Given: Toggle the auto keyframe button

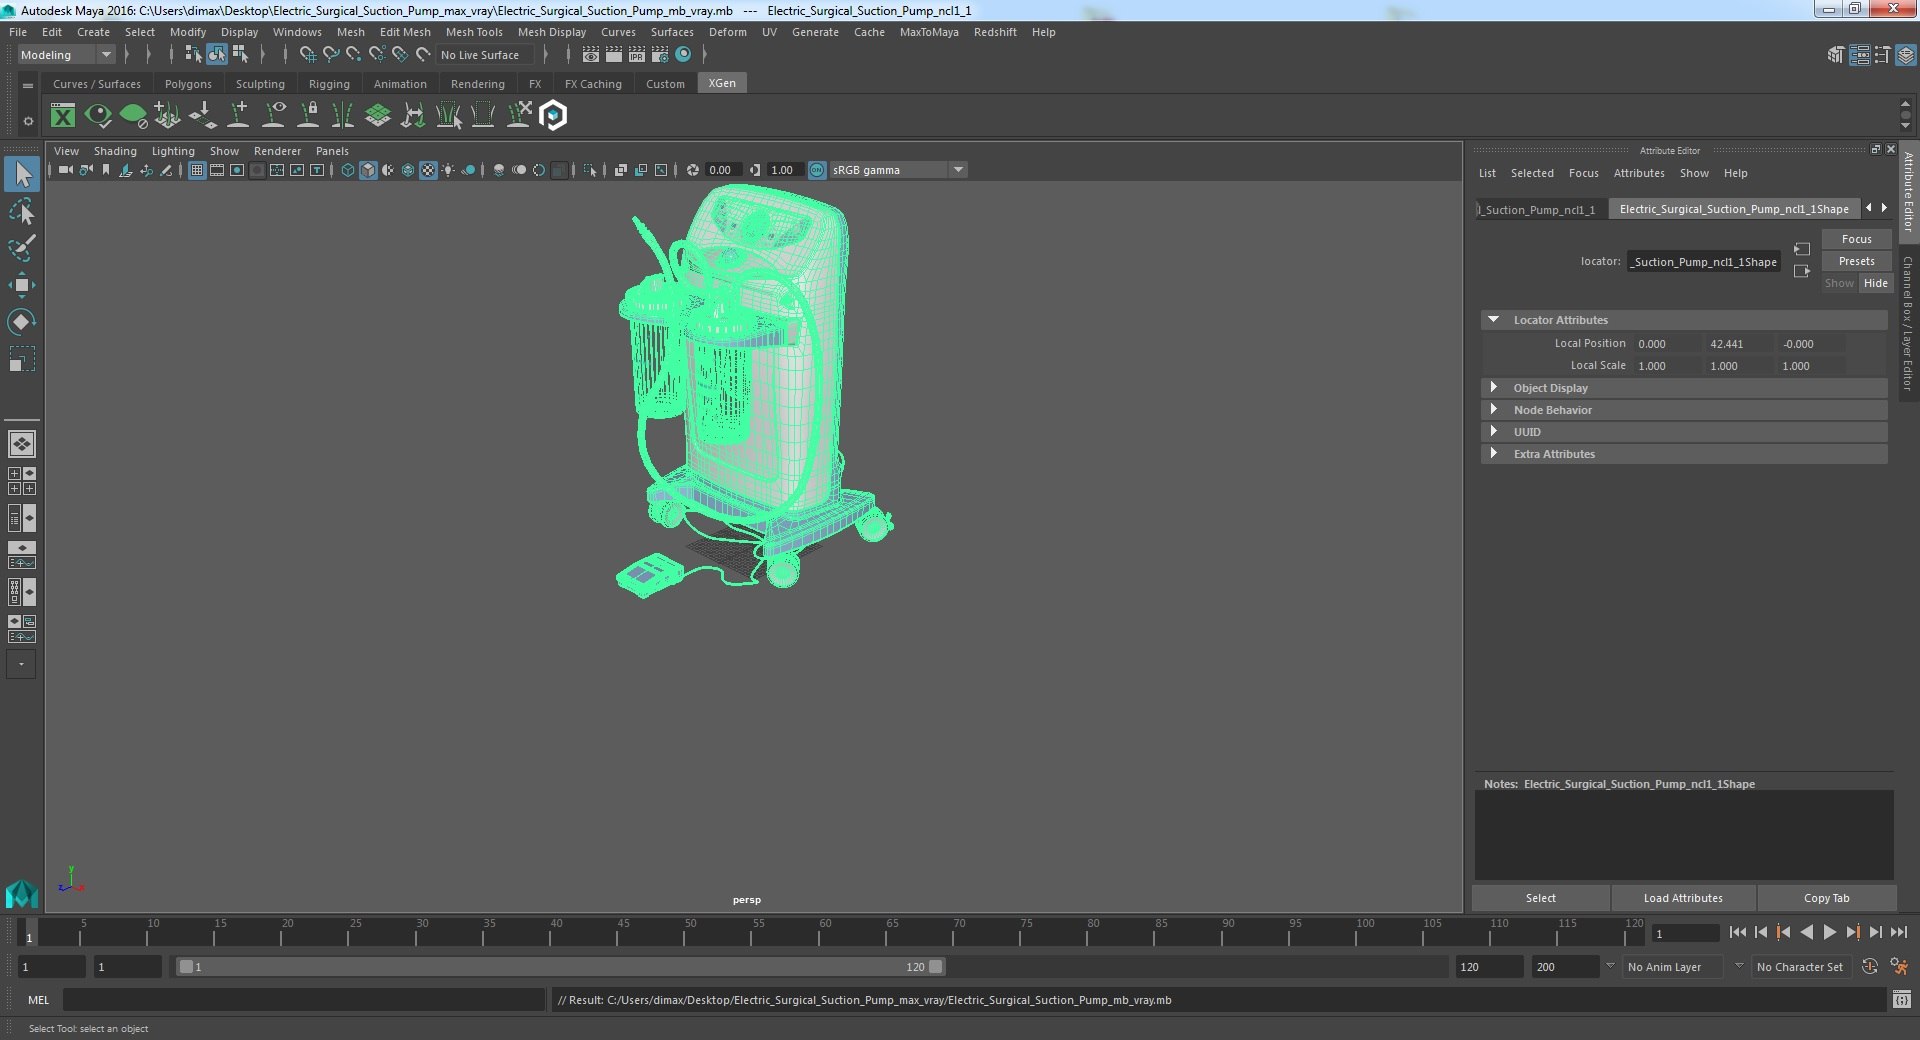Looking at the screenshot, I should [1869, 967].
